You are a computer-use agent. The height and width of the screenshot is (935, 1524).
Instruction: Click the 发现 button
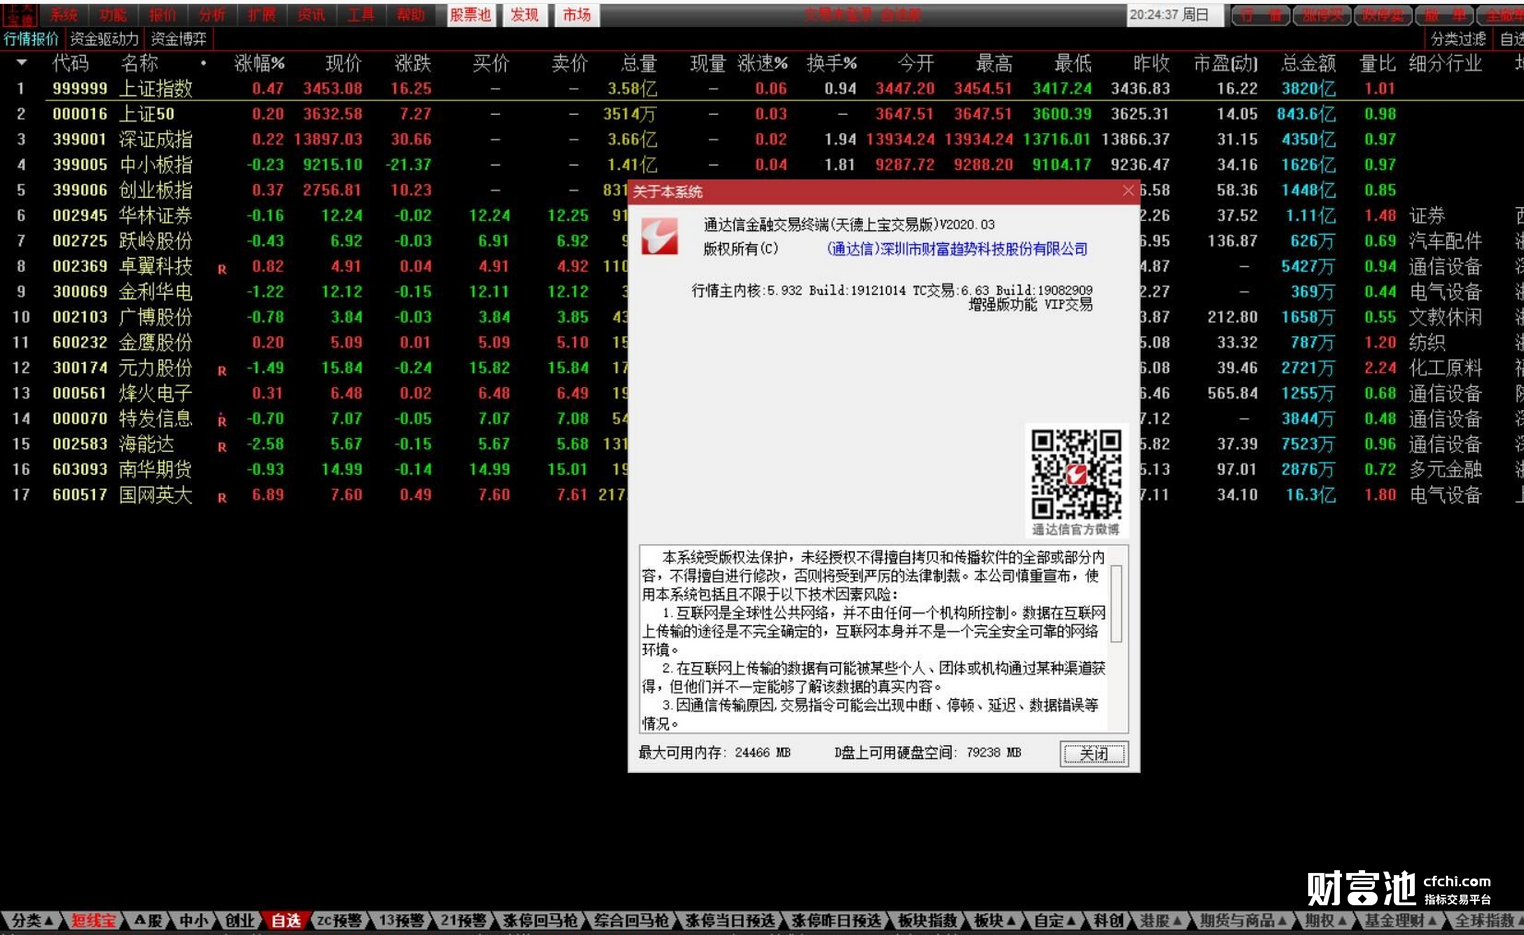tap(525, 15)
